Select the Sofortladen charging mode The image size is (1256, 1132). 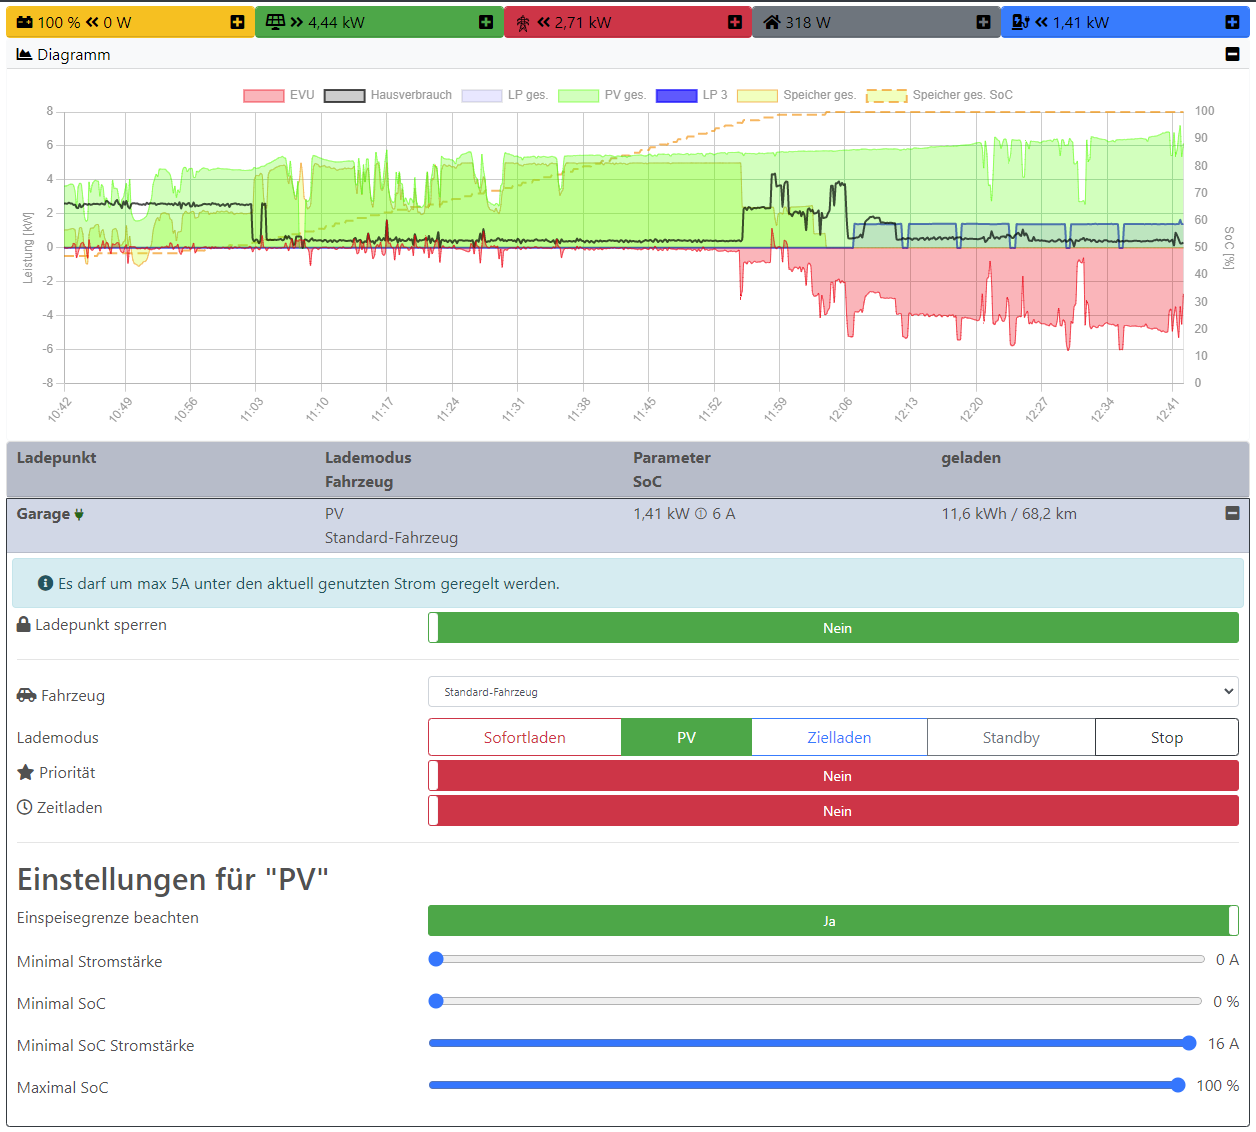[524, 738]
